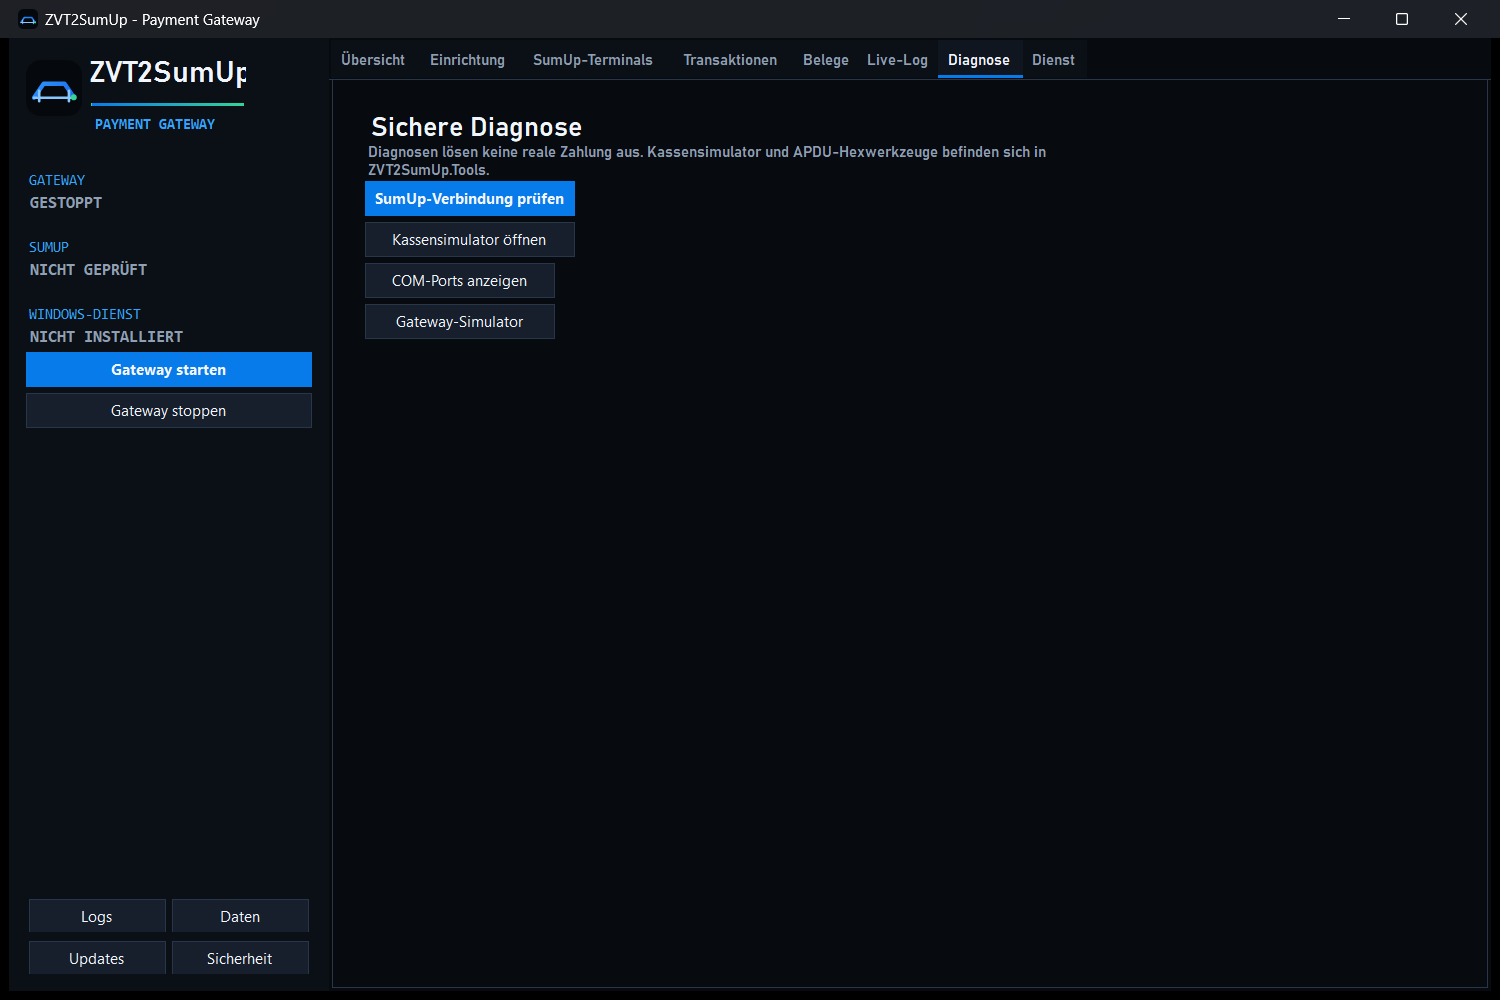Click the Daten button

[x=240, y=916]
